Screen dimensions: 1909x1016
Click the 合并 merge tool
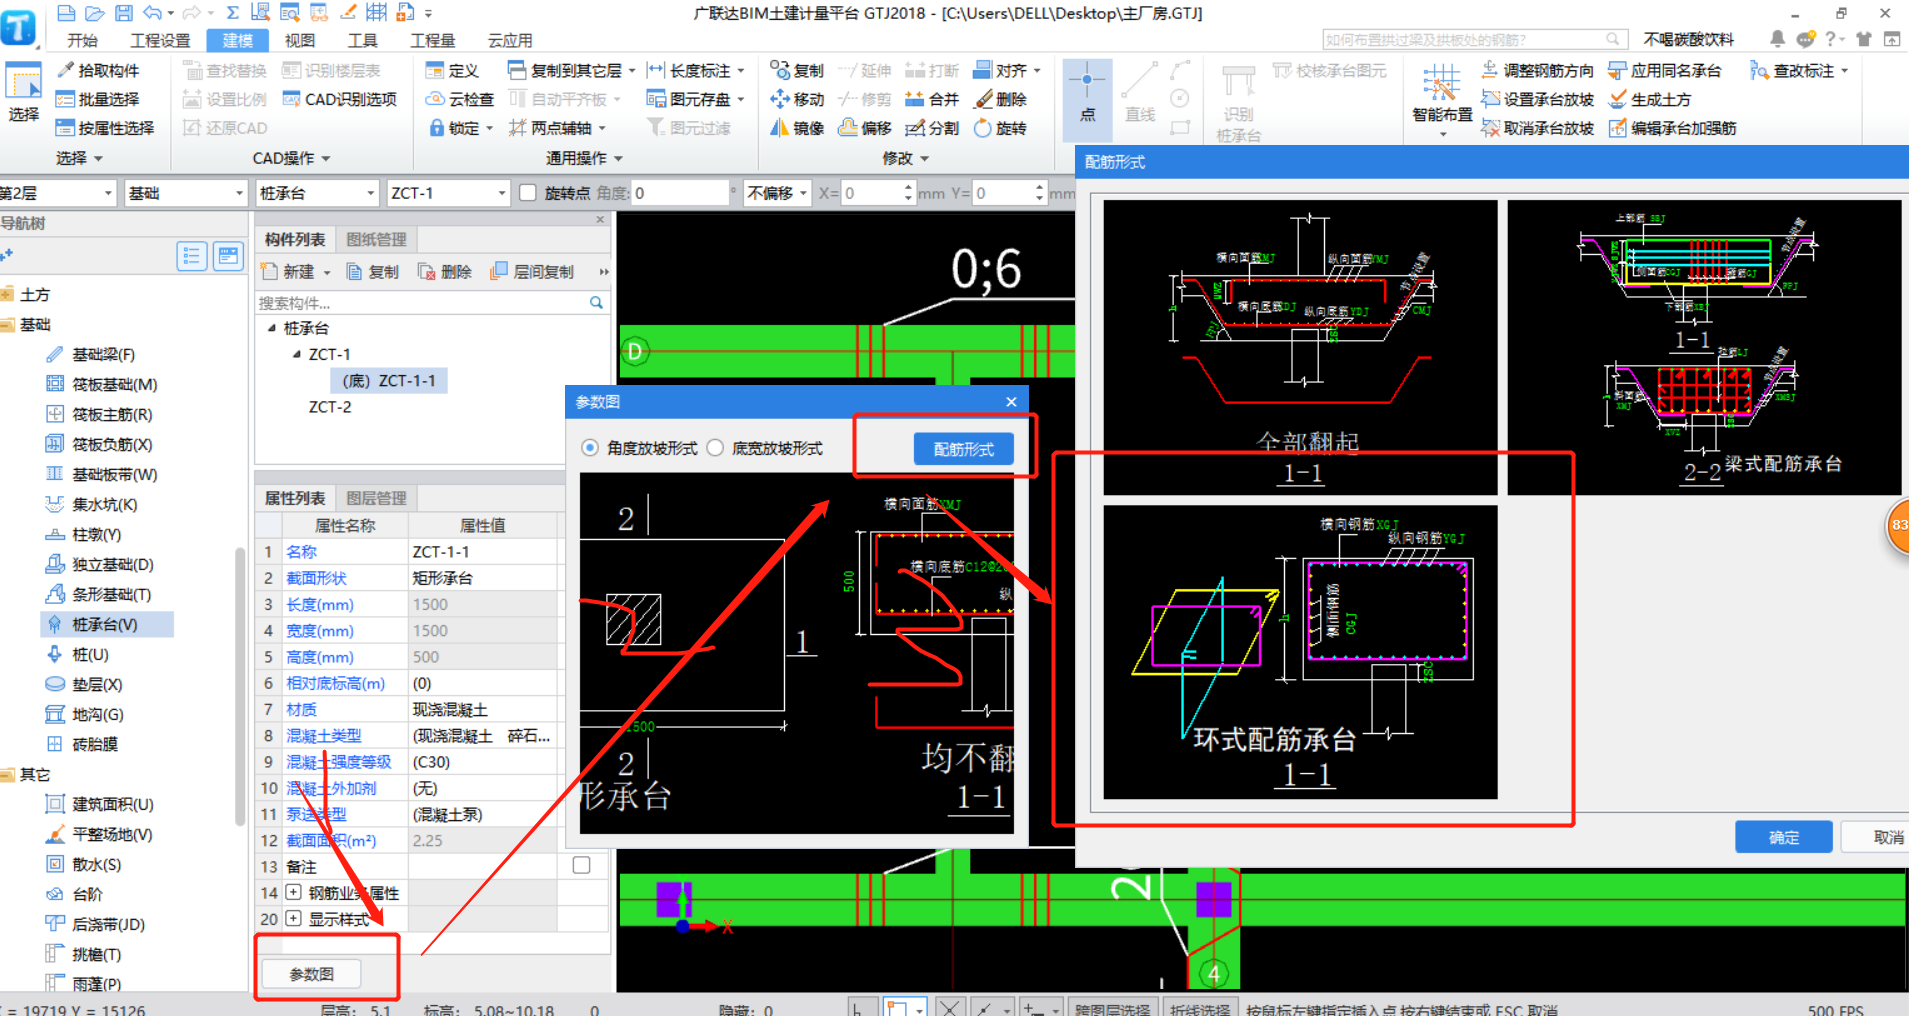click(932, 99)
